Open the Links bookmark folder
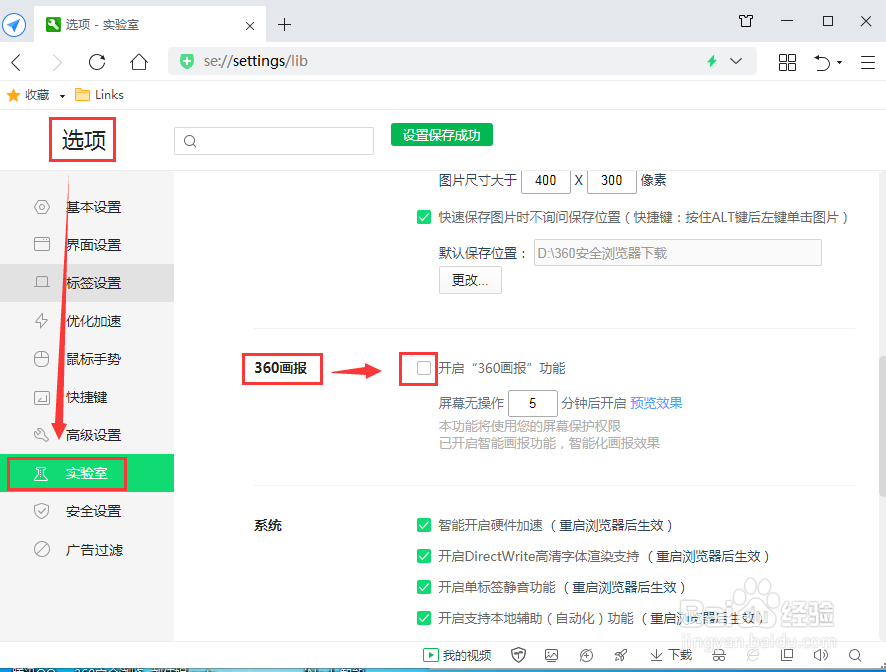 tap(99, 95)
